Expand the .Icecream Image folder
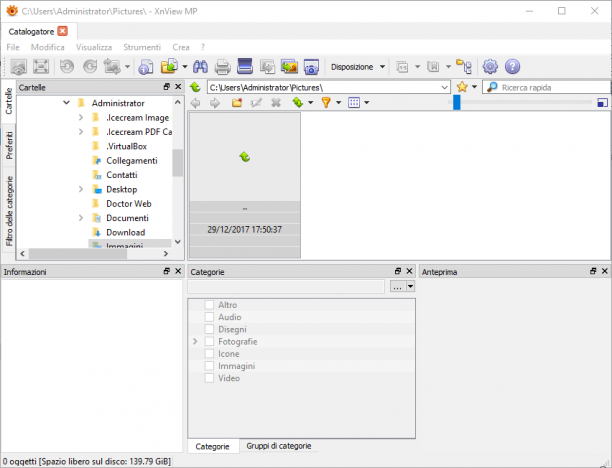612x468 pixels. click(81, 117)
